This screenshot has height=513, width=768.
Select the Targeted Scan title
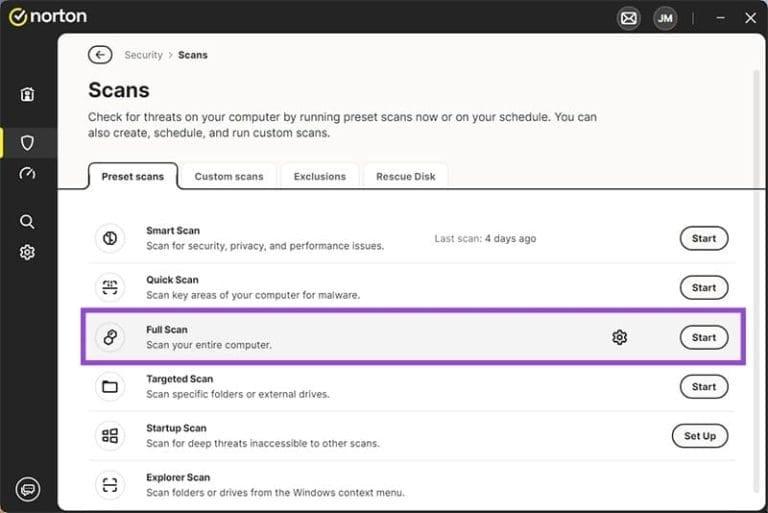[x=180, y=379]
